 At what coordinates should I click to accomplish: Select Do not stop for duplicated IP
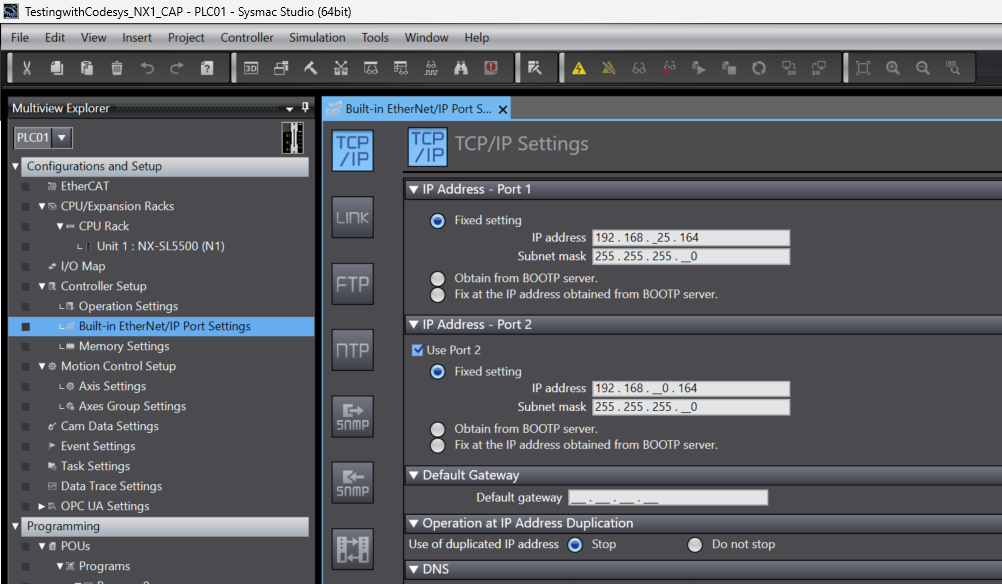[x=695, y=545]
